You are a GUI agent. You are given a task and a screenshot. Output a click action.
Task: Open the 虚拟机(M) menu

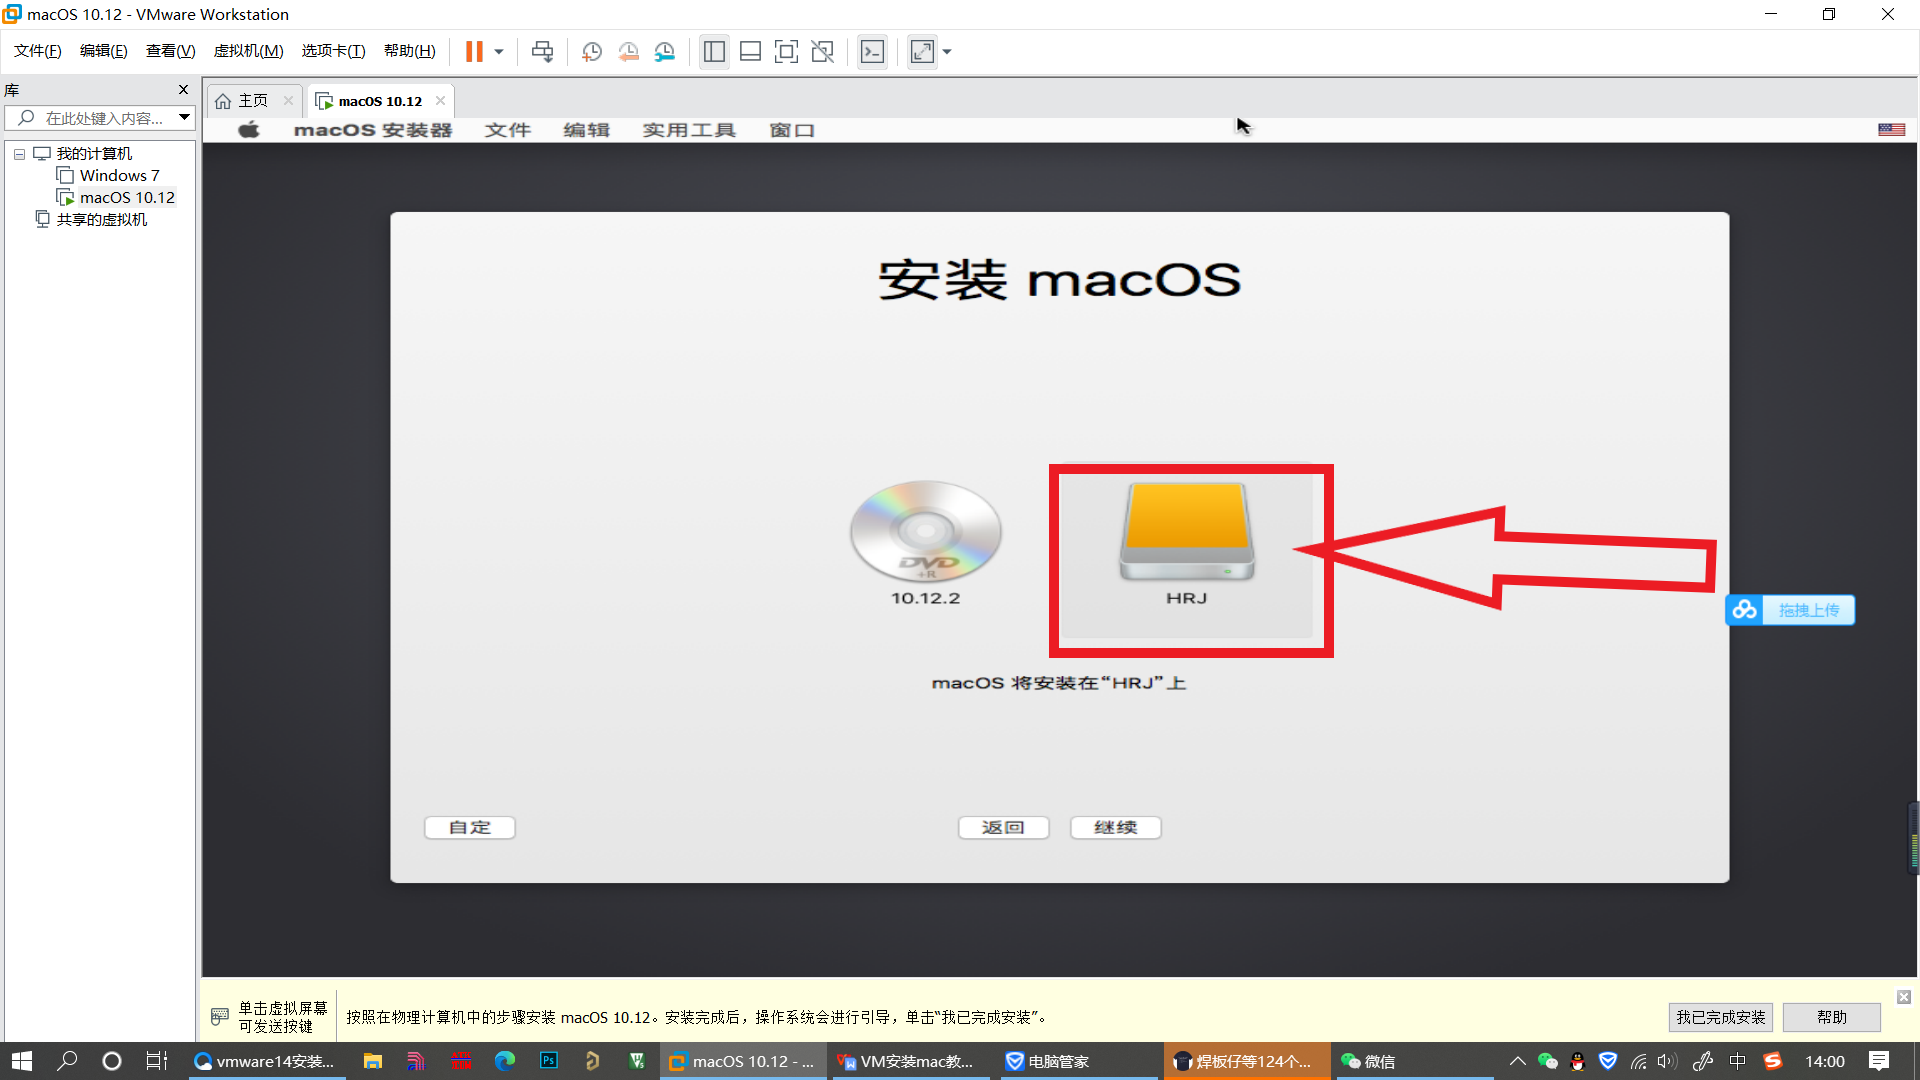[x=248, y=51]
